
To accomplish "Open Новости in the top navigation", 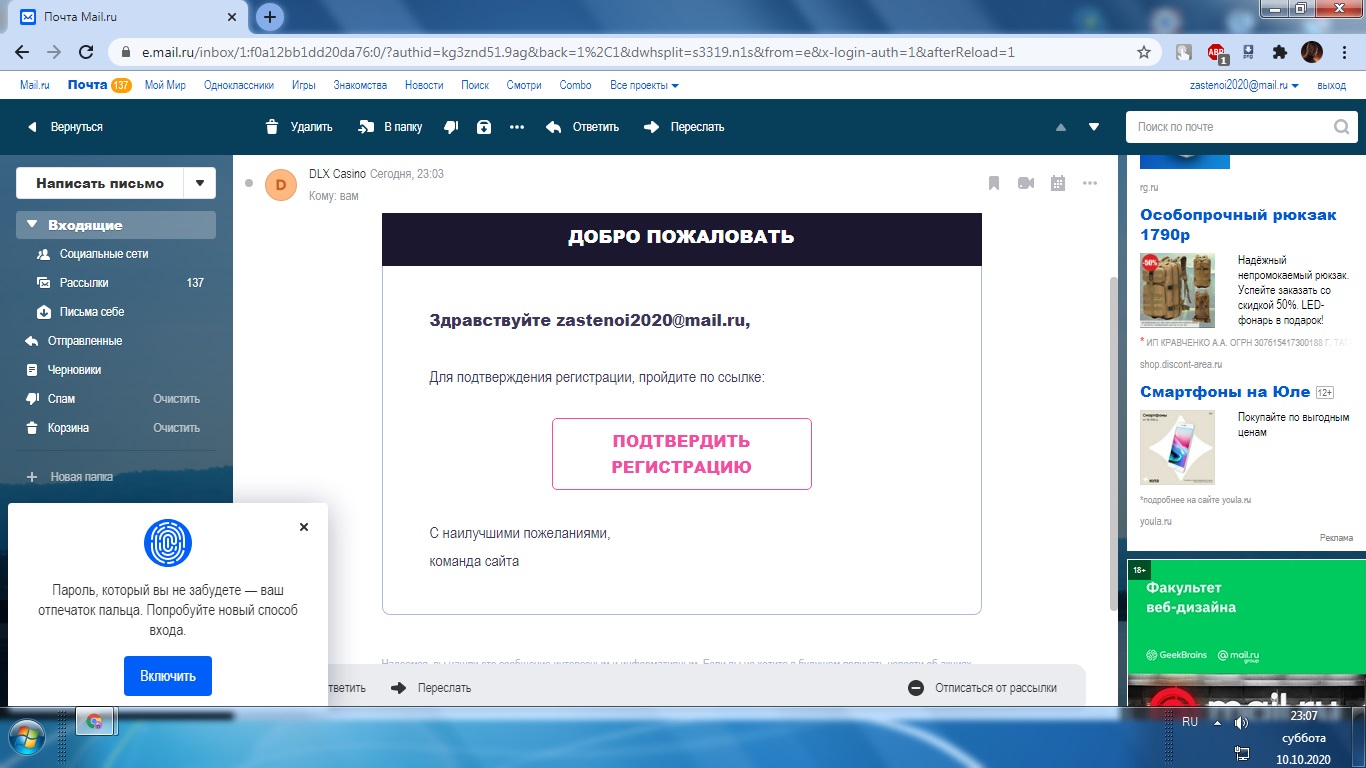I will pos(424,85).
